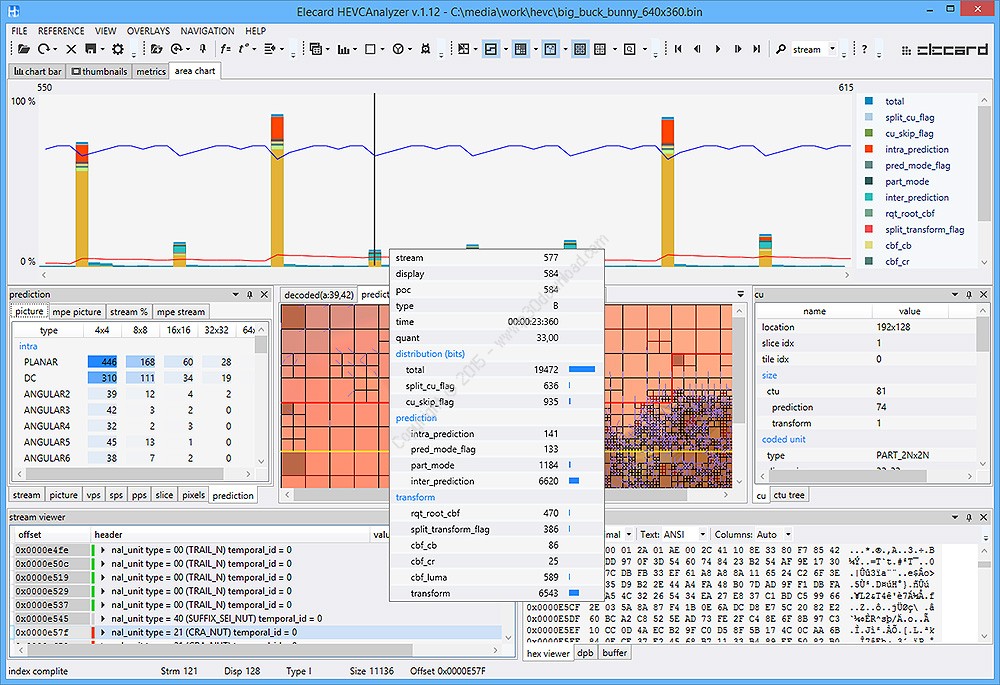
Task: Select the mpe picture tab
Action: click(77, 312)
